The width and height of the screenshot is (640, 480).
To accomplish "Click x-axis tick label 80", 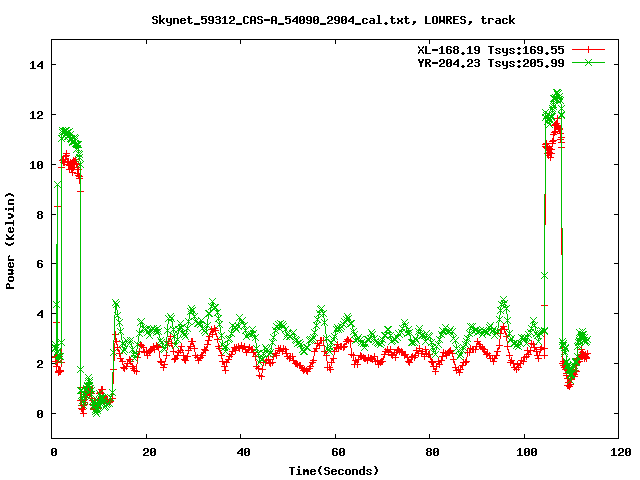I will pyautogui.click(x=432, y=452).
